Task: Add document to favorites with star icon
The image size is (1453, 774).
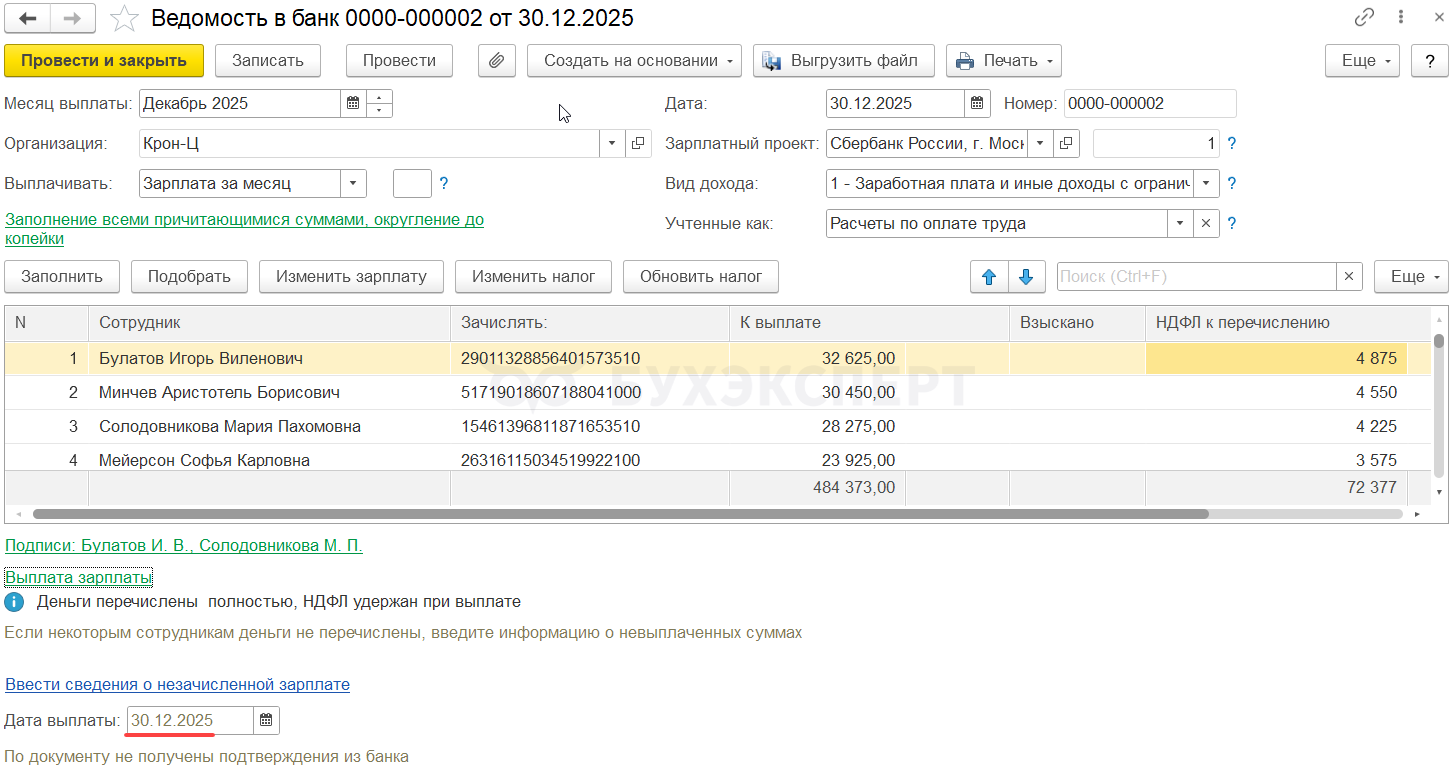Action: click(124, 18)
